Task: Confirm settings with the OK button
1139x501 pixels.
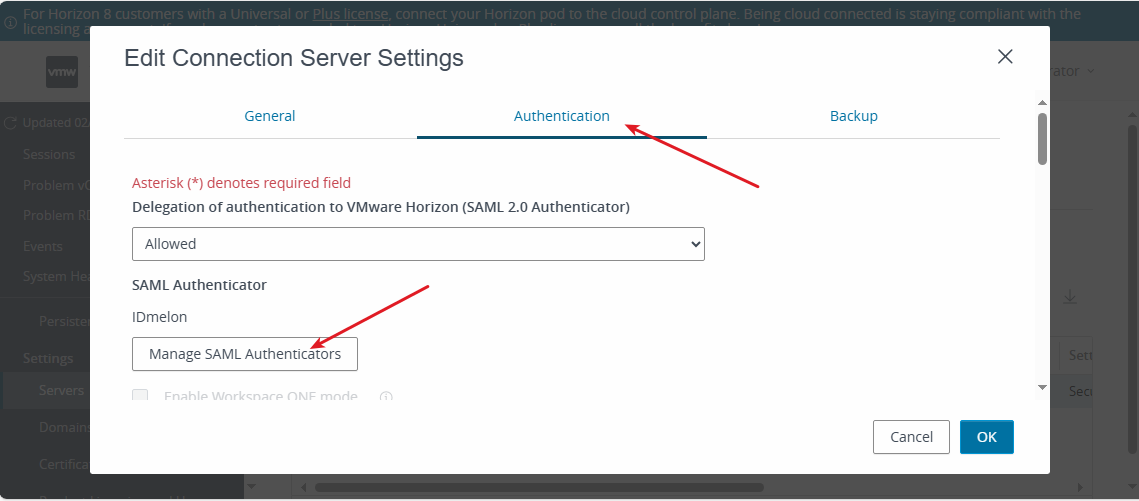Action: pyautogui.click(x=986, y=437)
